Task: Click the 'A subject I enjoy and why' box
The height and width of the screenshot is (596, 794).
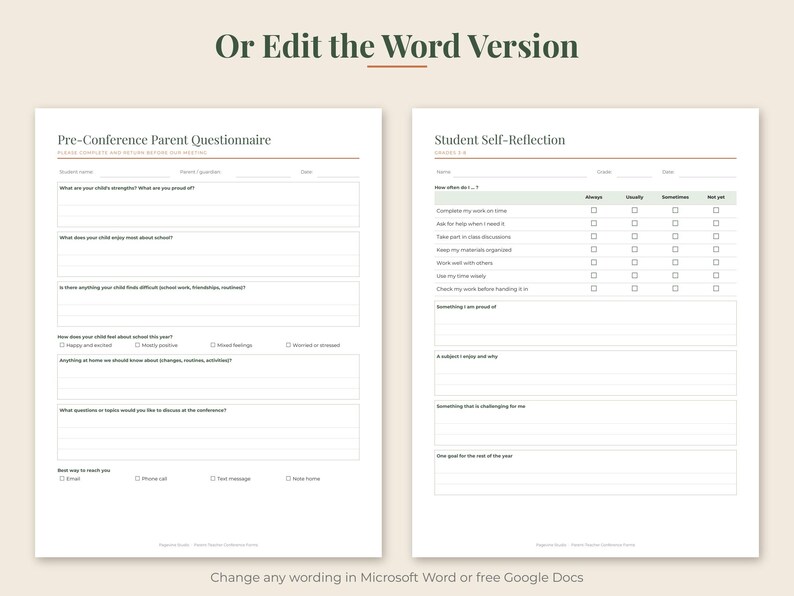Action: pos(585,373)
